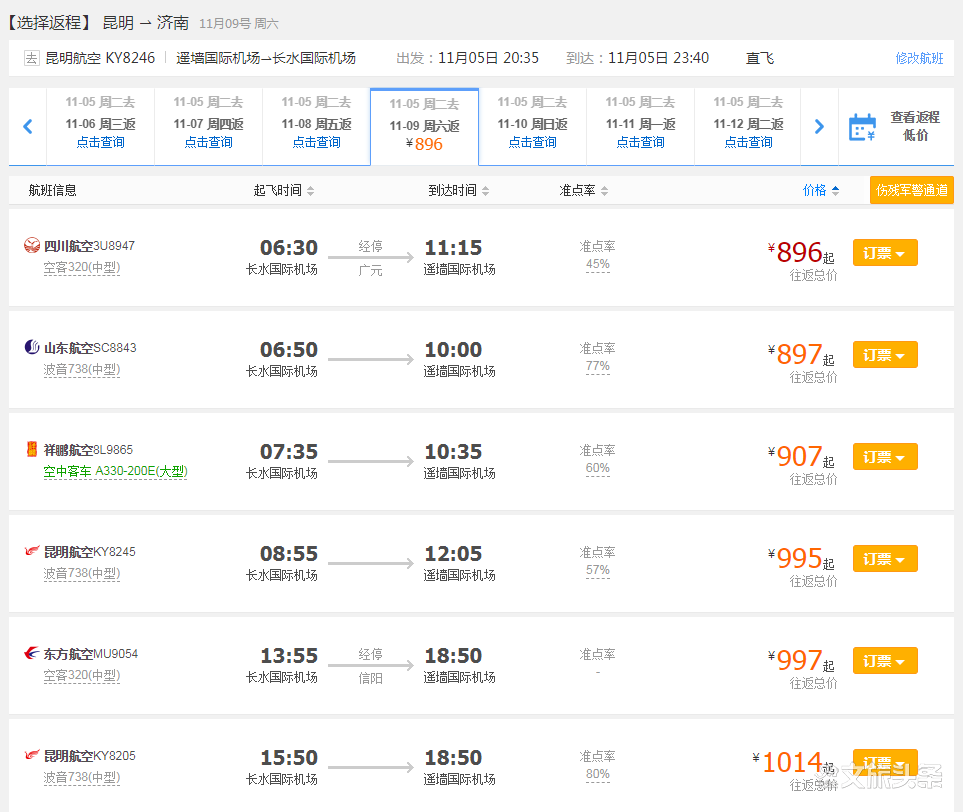Select 11-09 Saturday return tab

424,127
